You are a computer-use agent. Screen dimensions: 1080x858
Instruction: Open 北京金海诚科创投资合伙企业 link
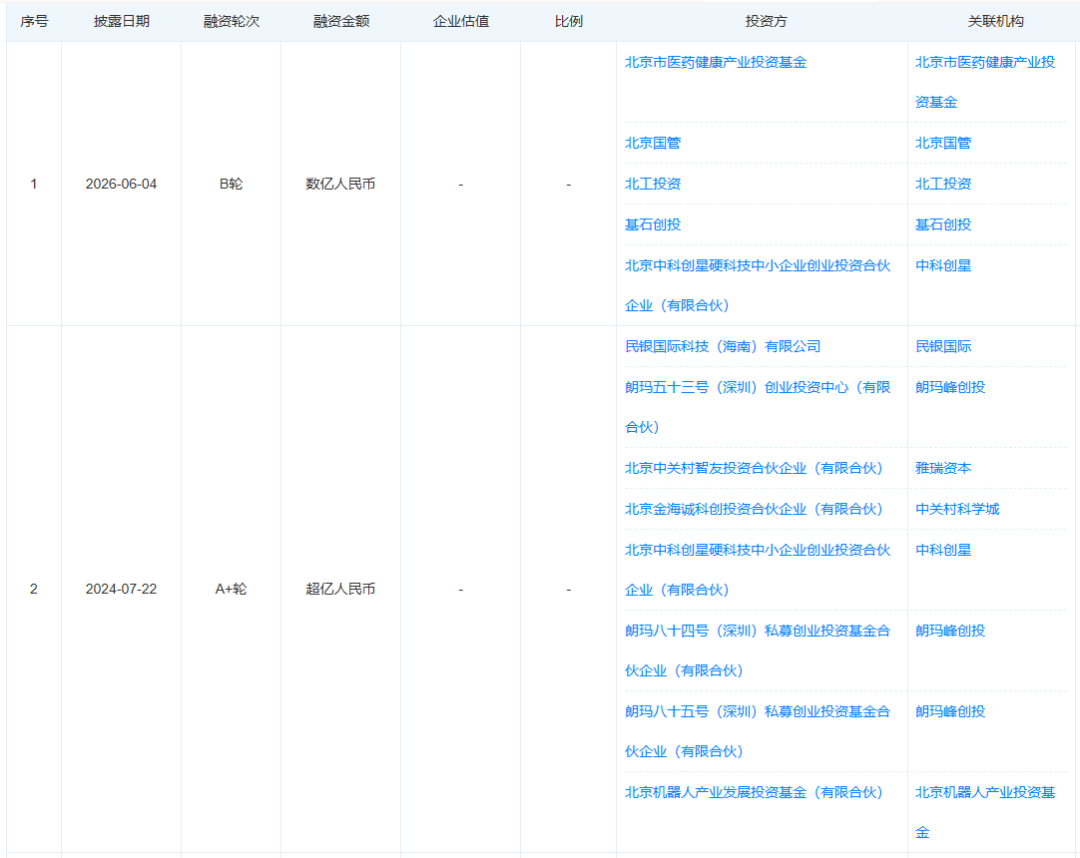click(754, 509)
